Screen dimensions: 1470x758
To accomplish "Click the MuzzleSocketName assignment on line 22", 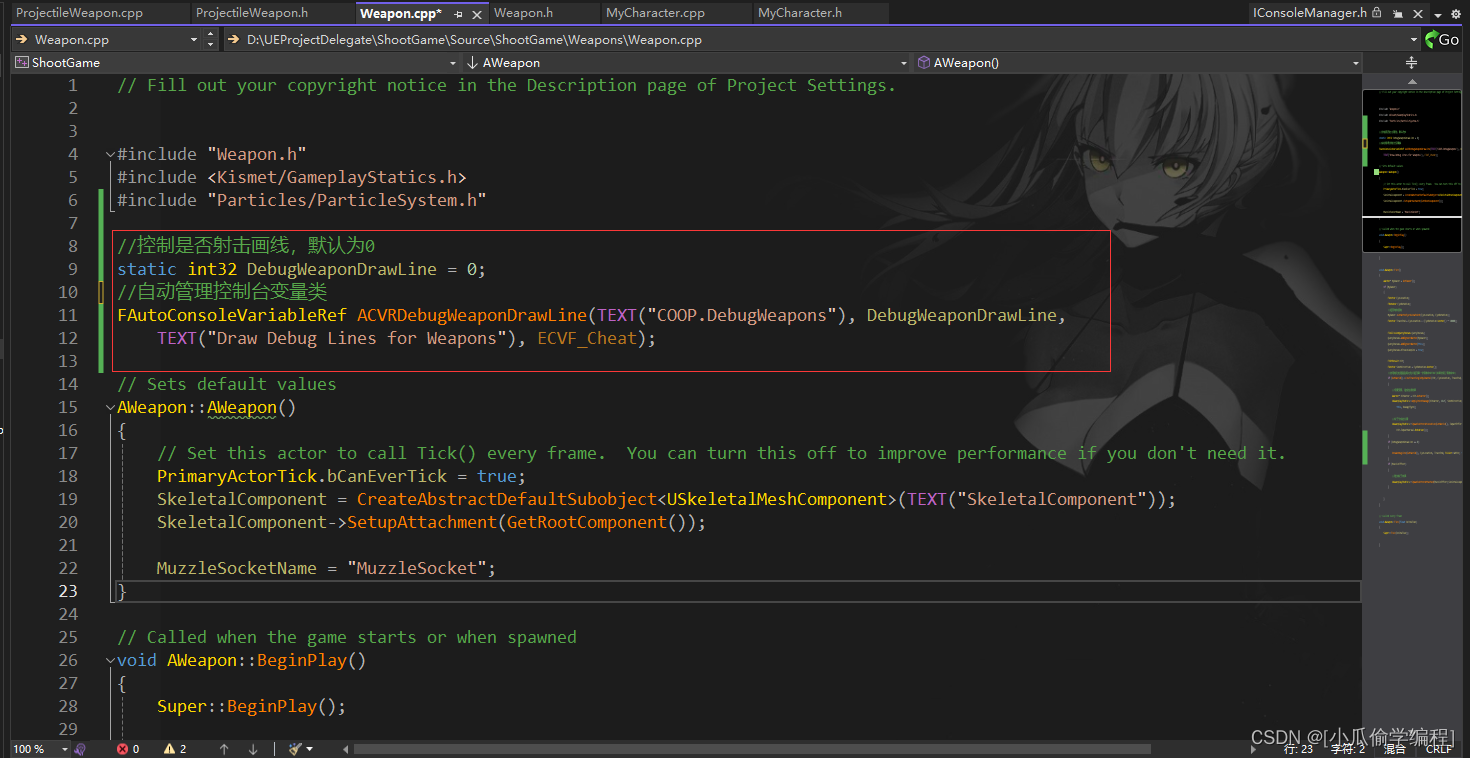I will click(327, 568).
